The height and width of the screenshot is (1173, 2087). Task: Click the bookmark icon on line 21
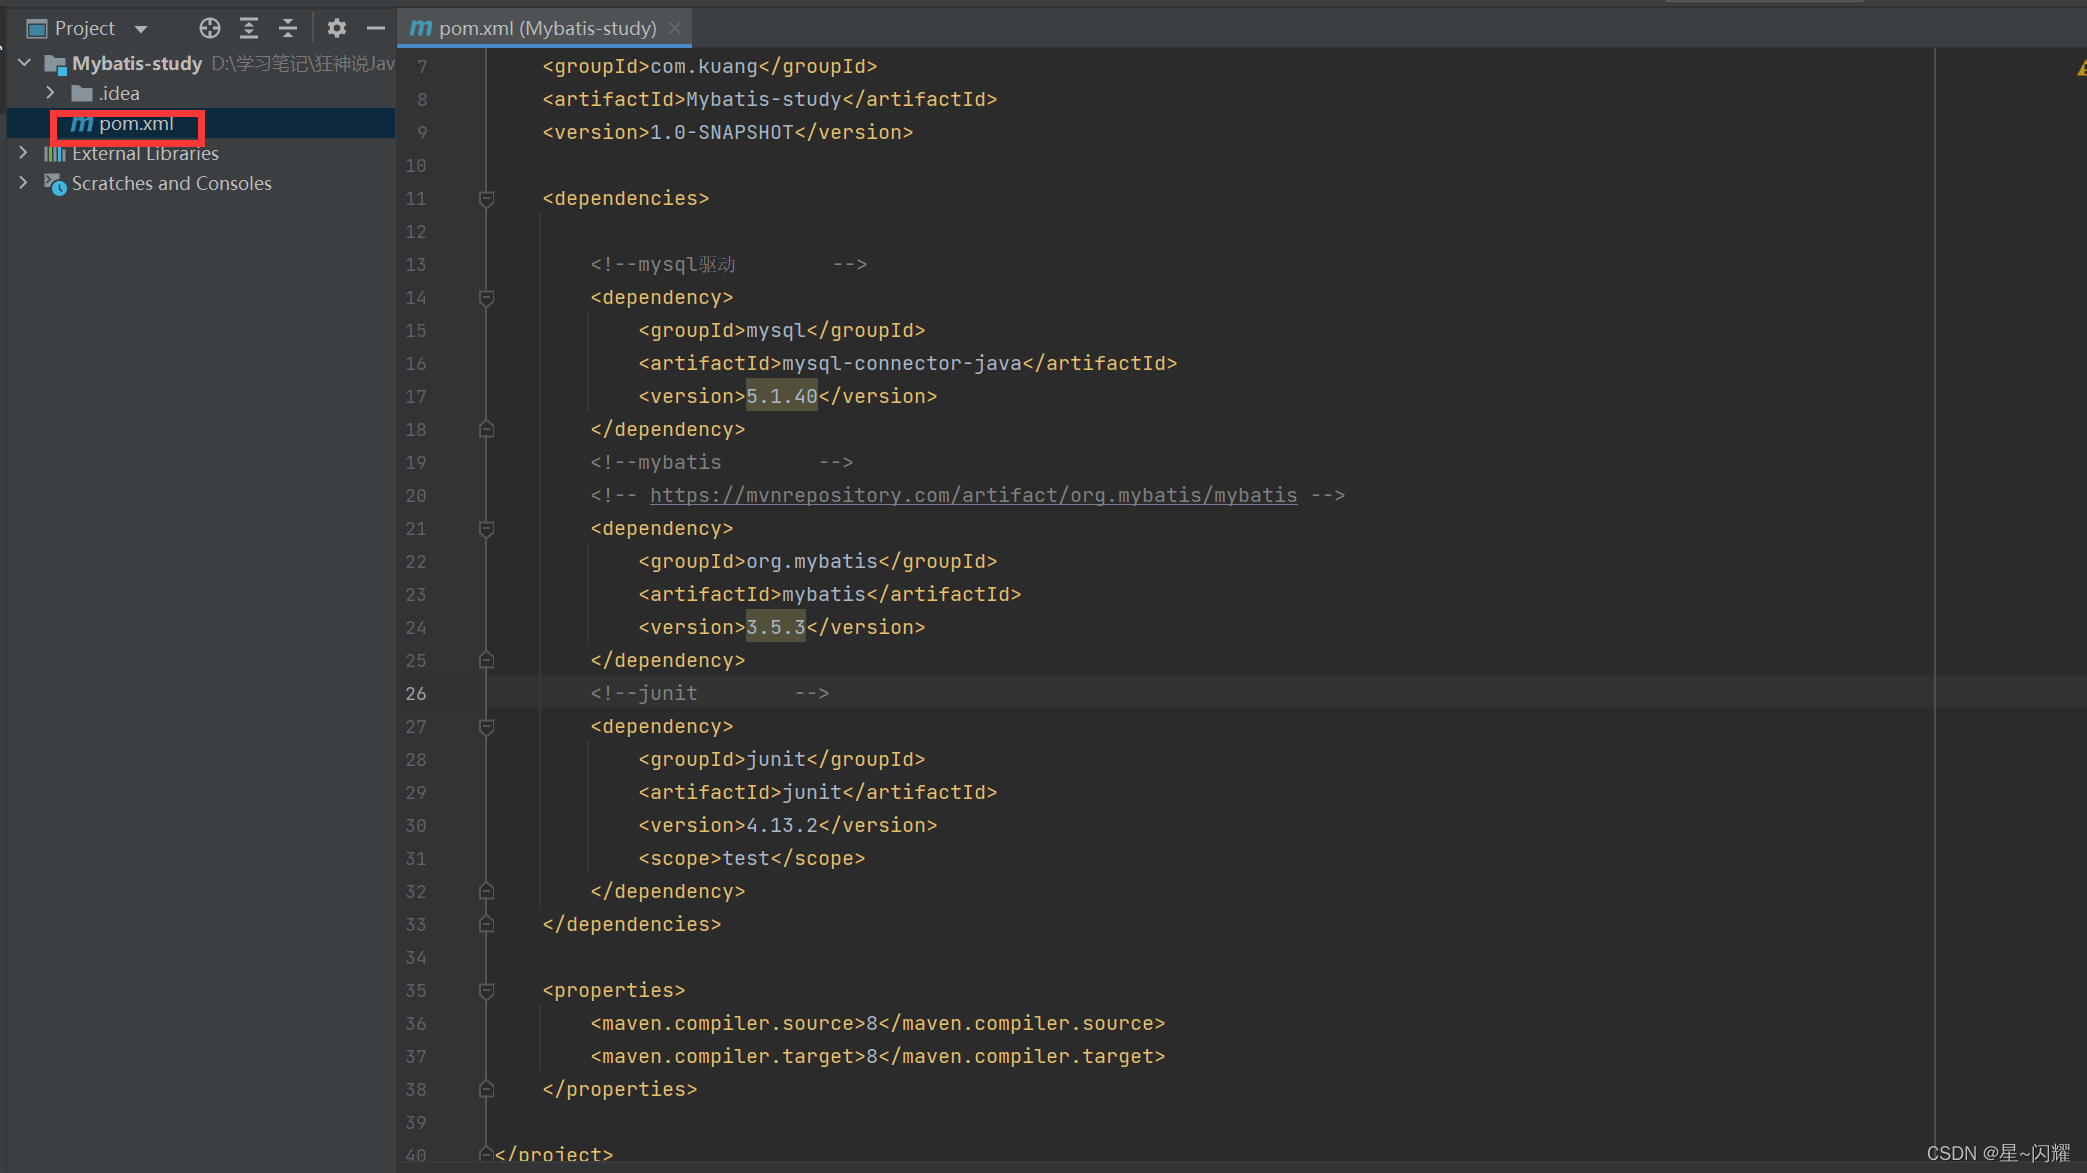[x=486, y=528]
